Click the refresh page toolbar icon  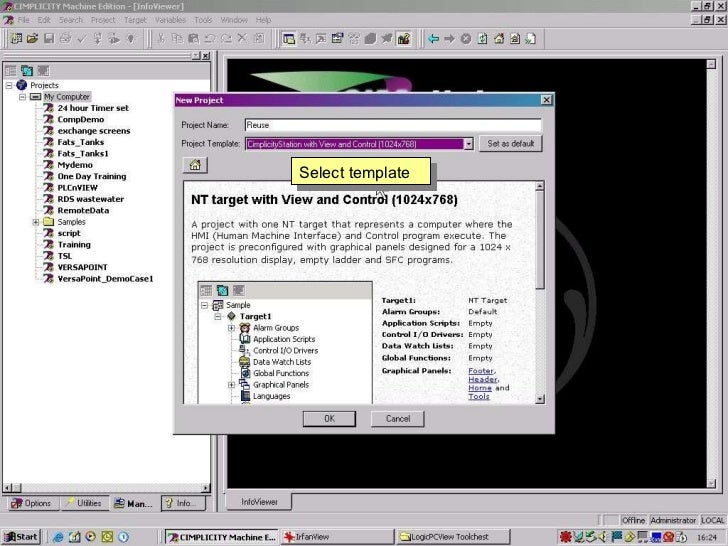pos(482,39)
